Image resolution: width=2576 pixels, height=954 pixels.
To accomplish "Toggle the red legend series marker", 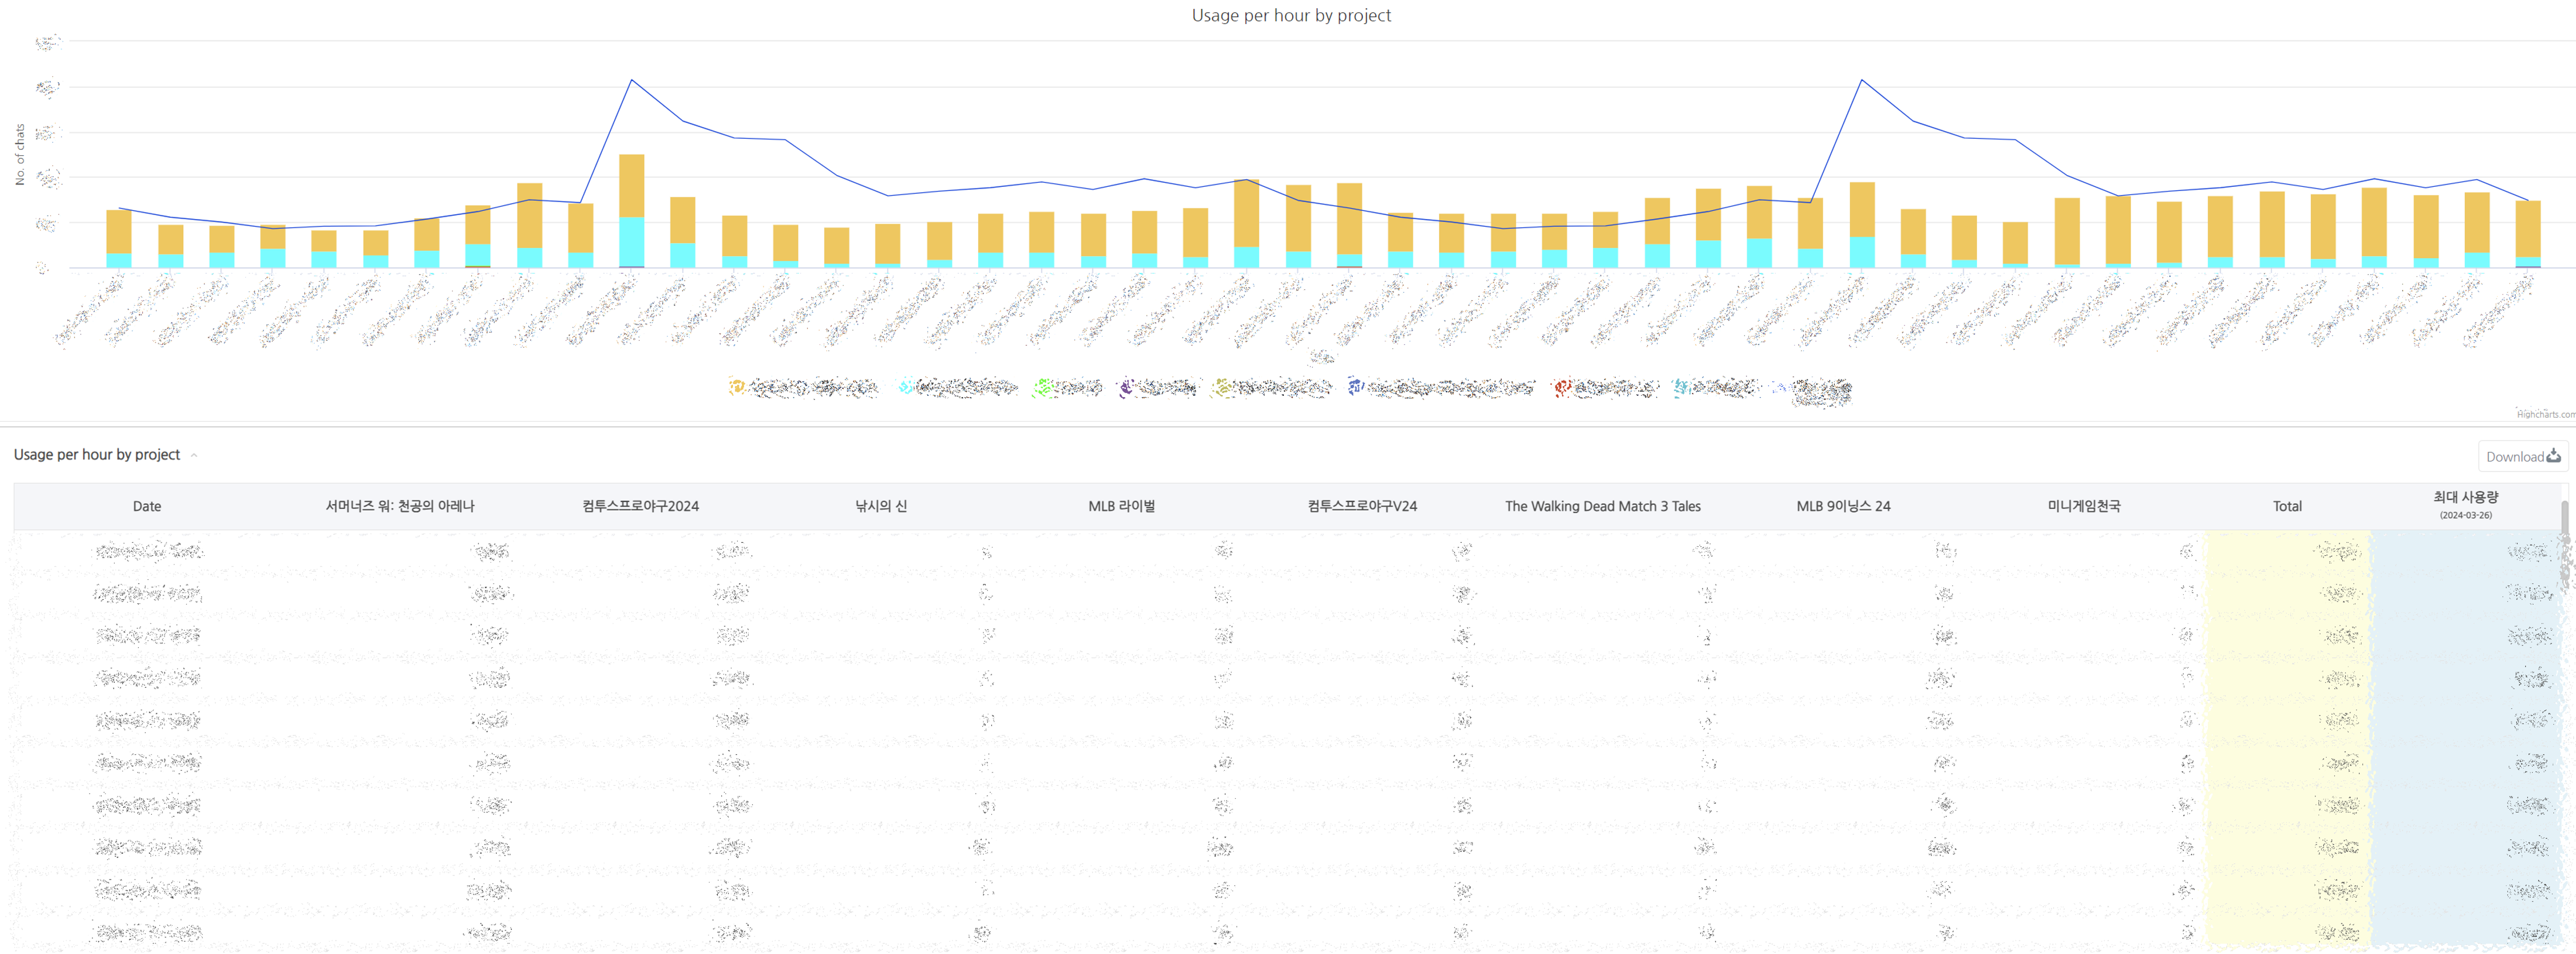I will pos(1562,387).
